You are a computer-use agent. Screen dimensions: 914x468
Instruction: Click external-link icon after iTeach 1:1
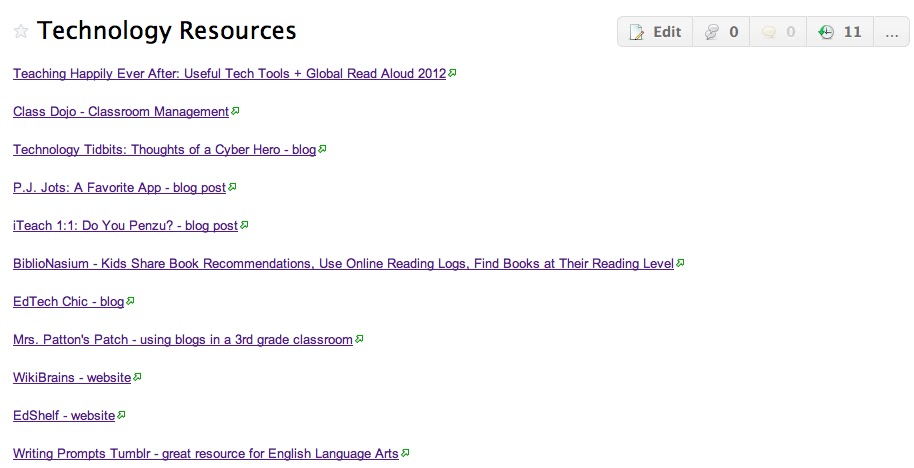pyautogui.click(x=244, y=224)
